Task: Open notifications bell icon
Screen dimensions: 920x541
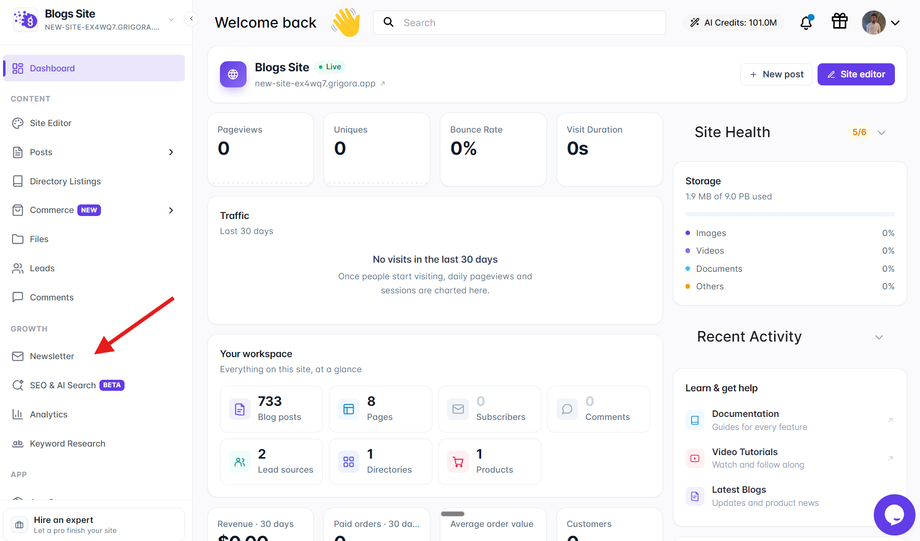Action: coord(806,22)
